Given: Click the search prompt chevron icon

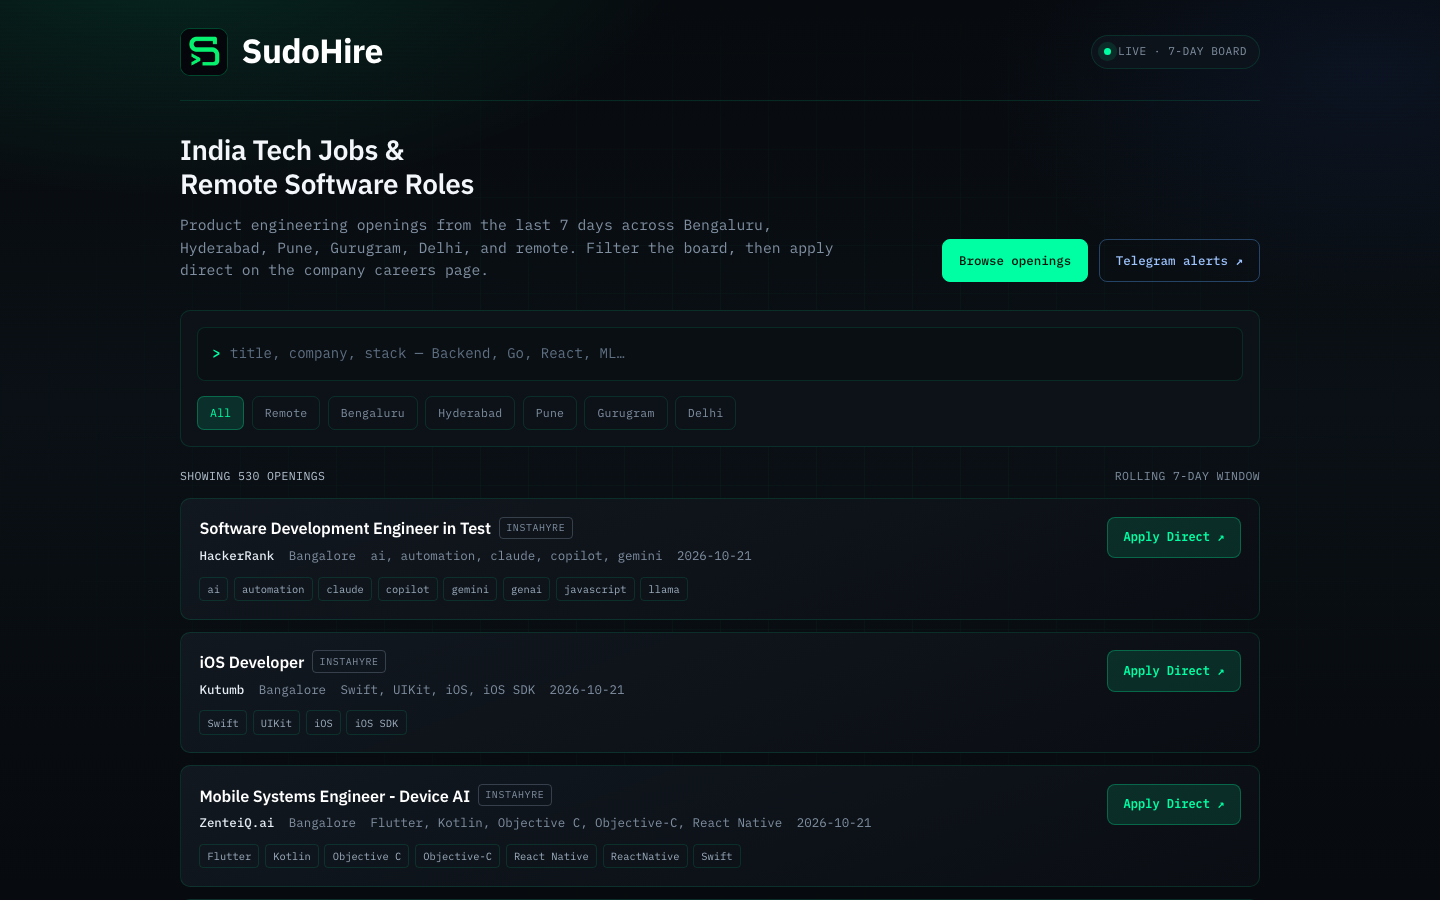Looking at the screenshot, I should click(216, 354).
